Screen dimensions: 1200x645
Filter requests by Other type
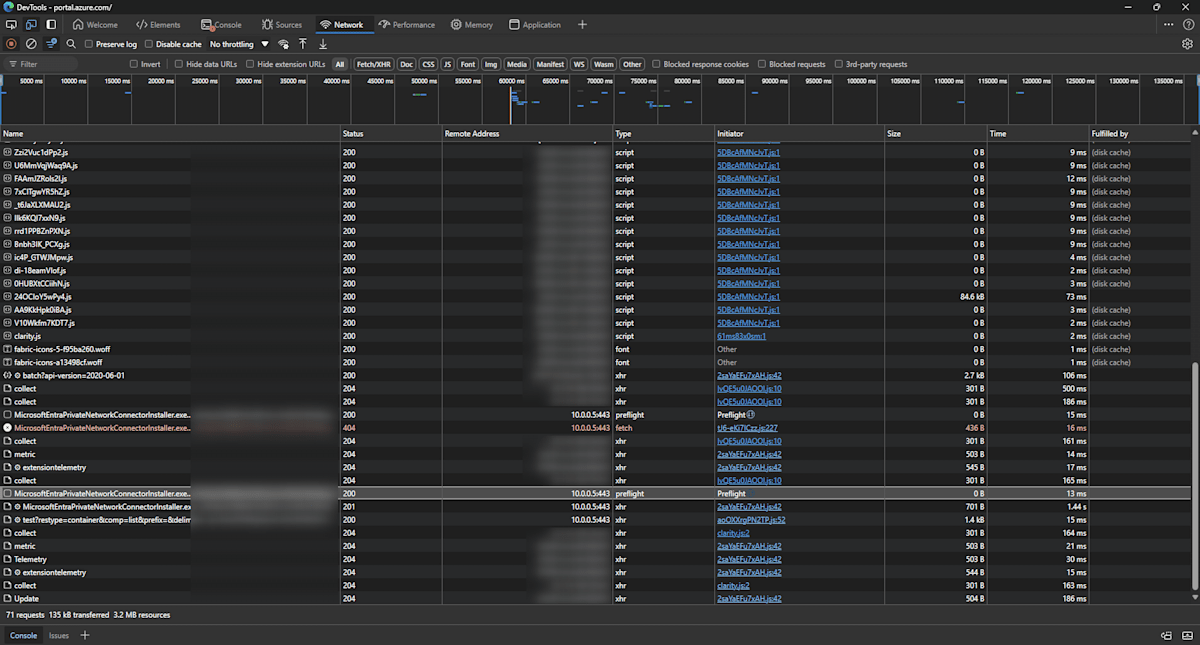pyautogui.click(x=632, y=64)
